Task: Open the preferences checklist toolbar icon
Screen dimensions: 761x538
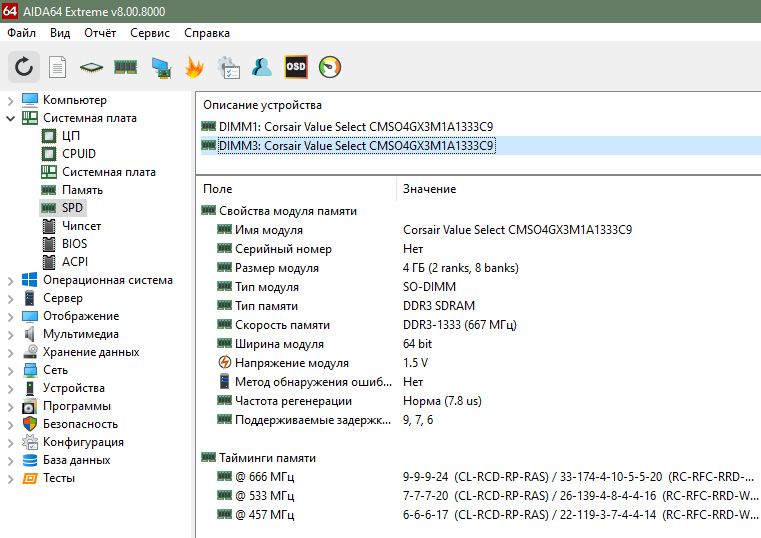Action: 228,67
